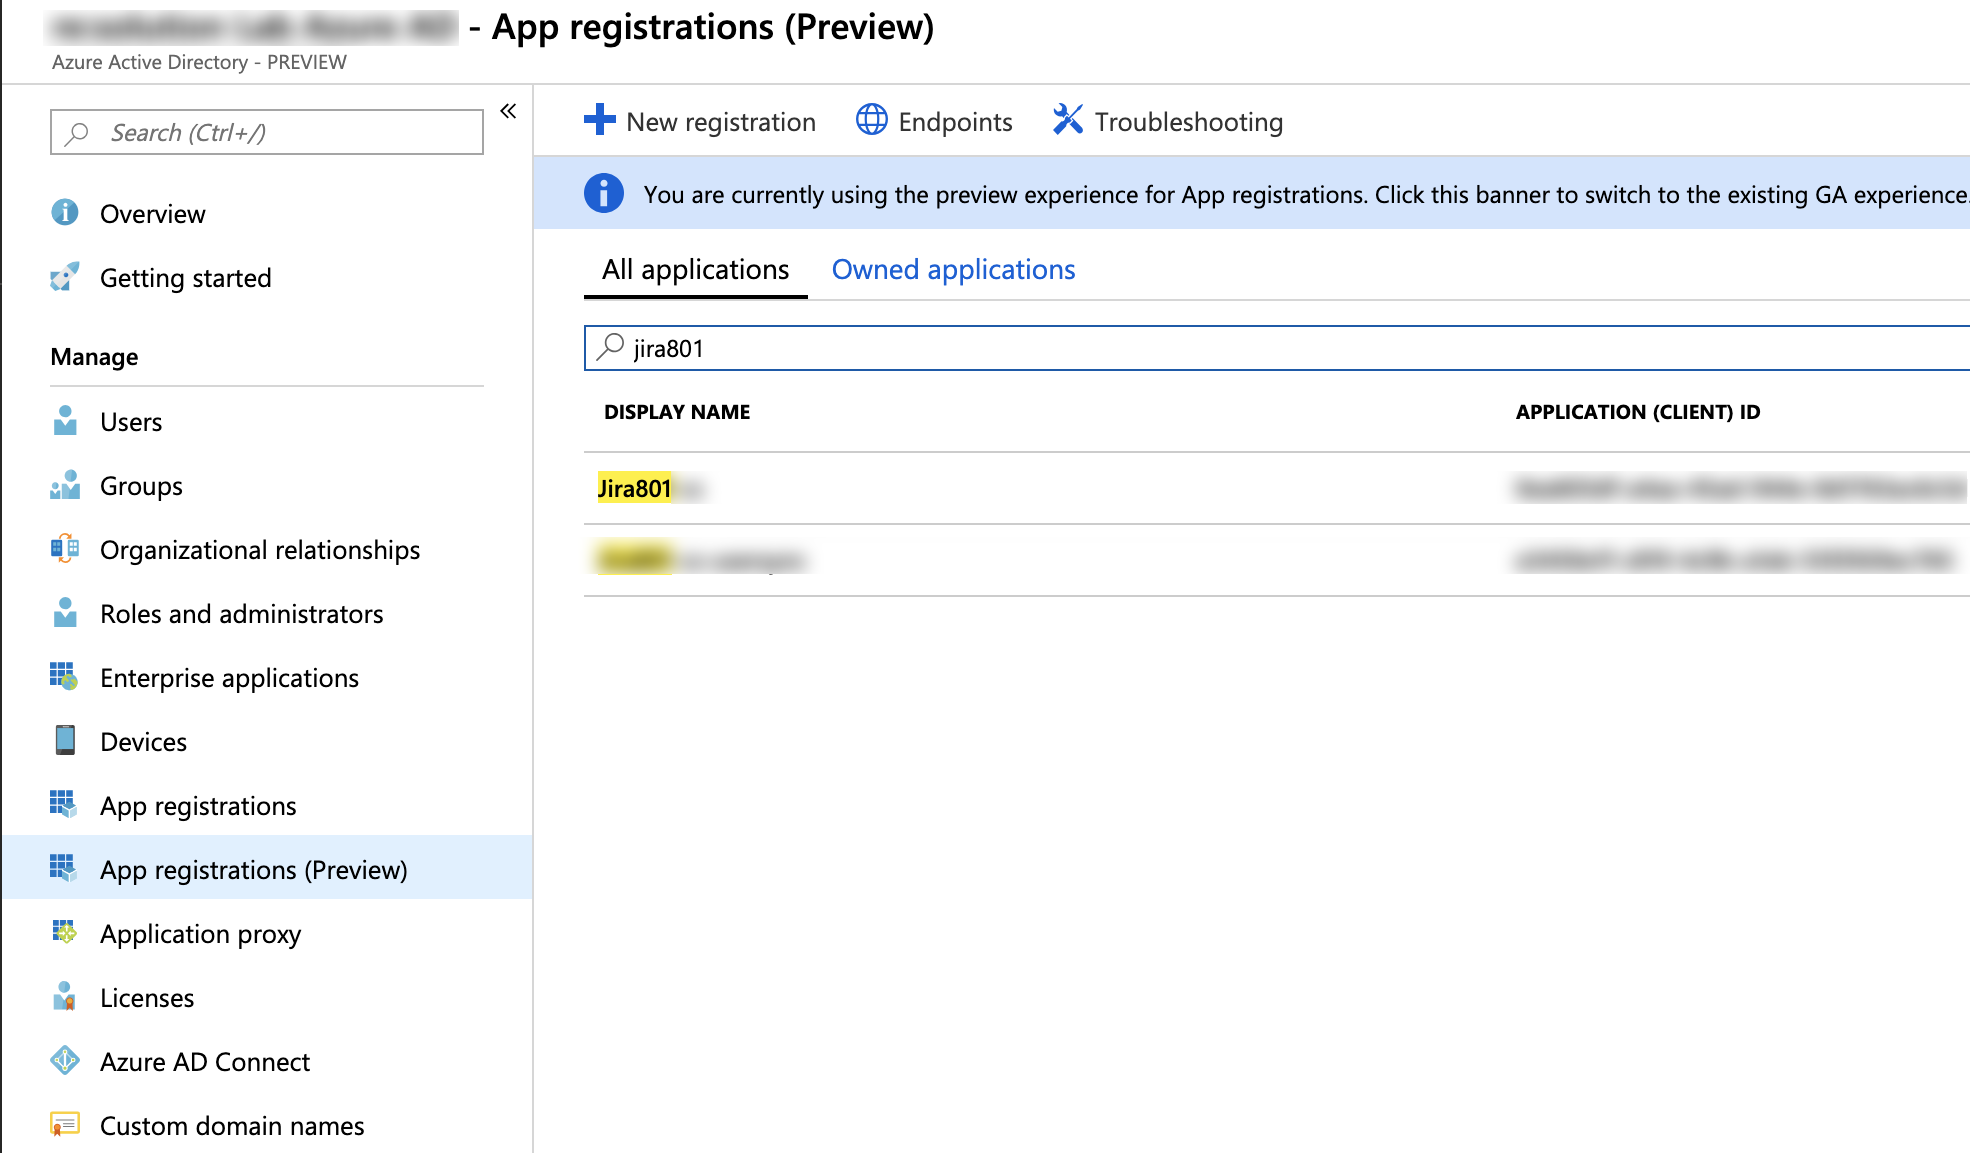Click the Getting started rocket icon
1970x1153 pixels.
(65, 277)
